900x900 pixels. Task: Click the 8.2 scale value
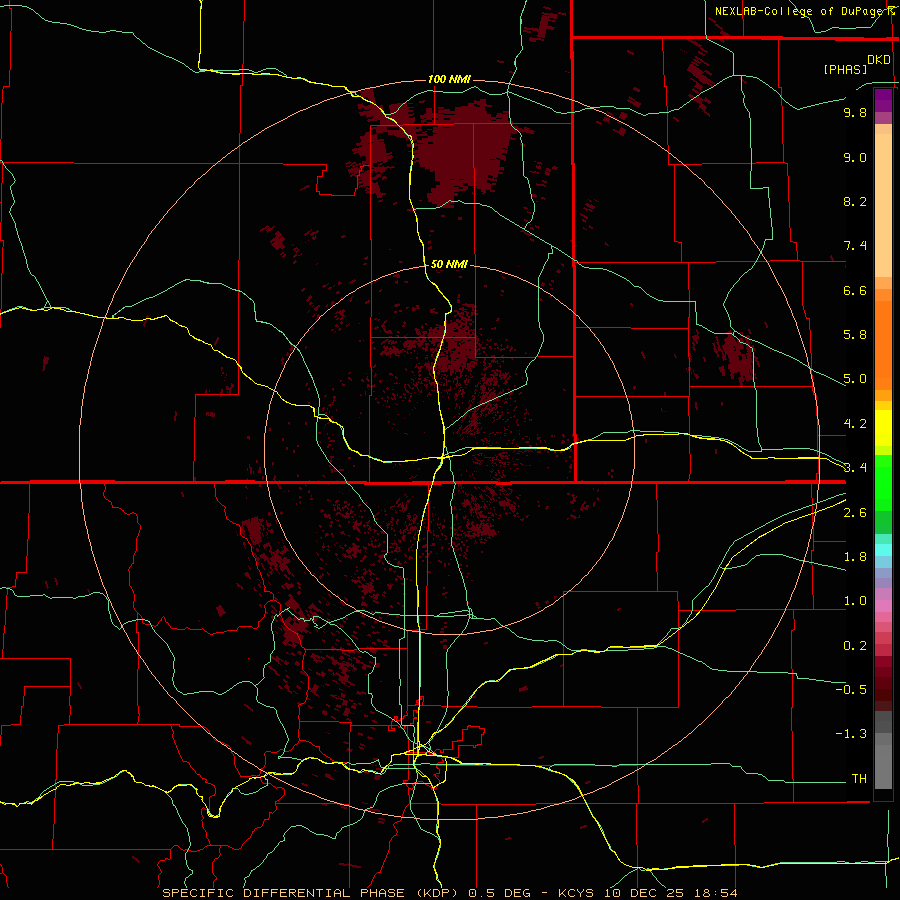pos(855,201)
